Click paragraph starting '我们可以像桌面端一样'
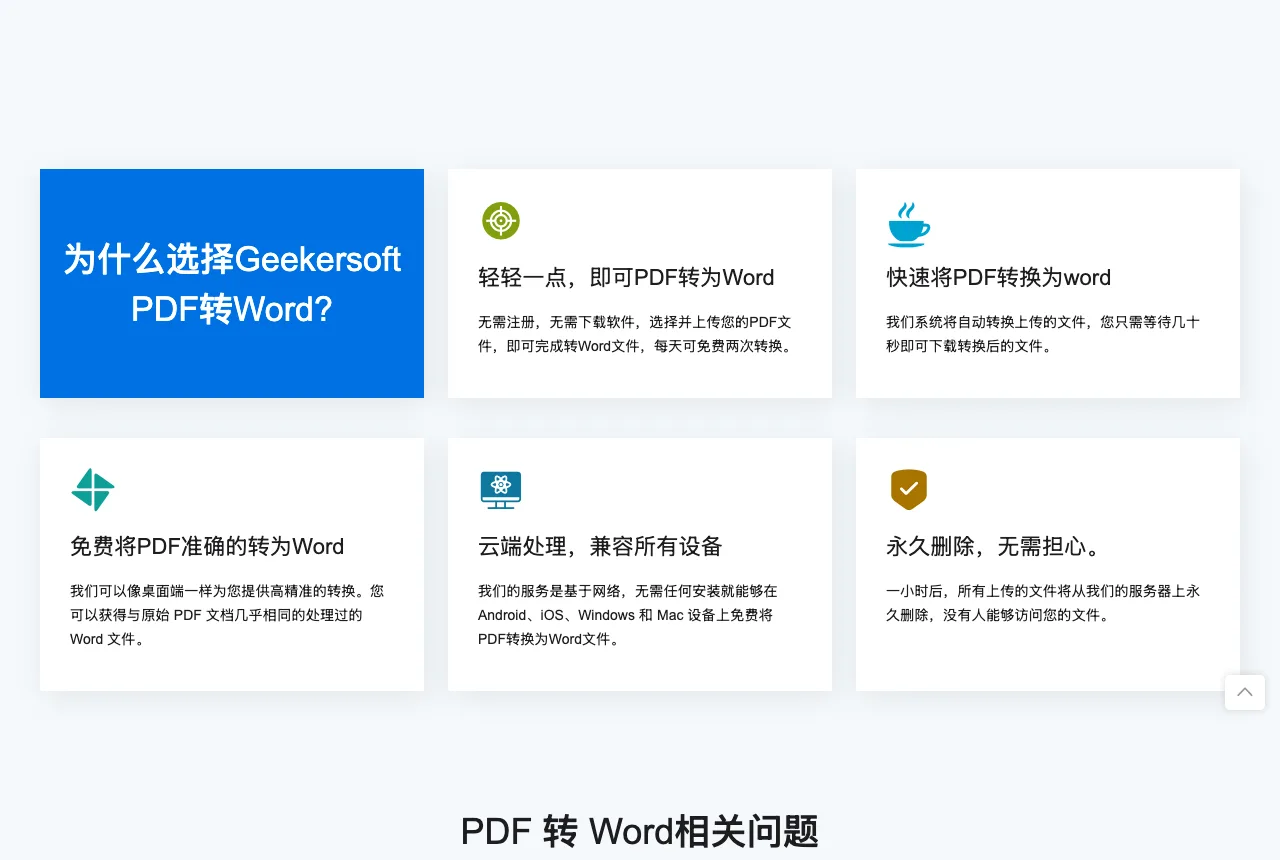 pos(227,615)
